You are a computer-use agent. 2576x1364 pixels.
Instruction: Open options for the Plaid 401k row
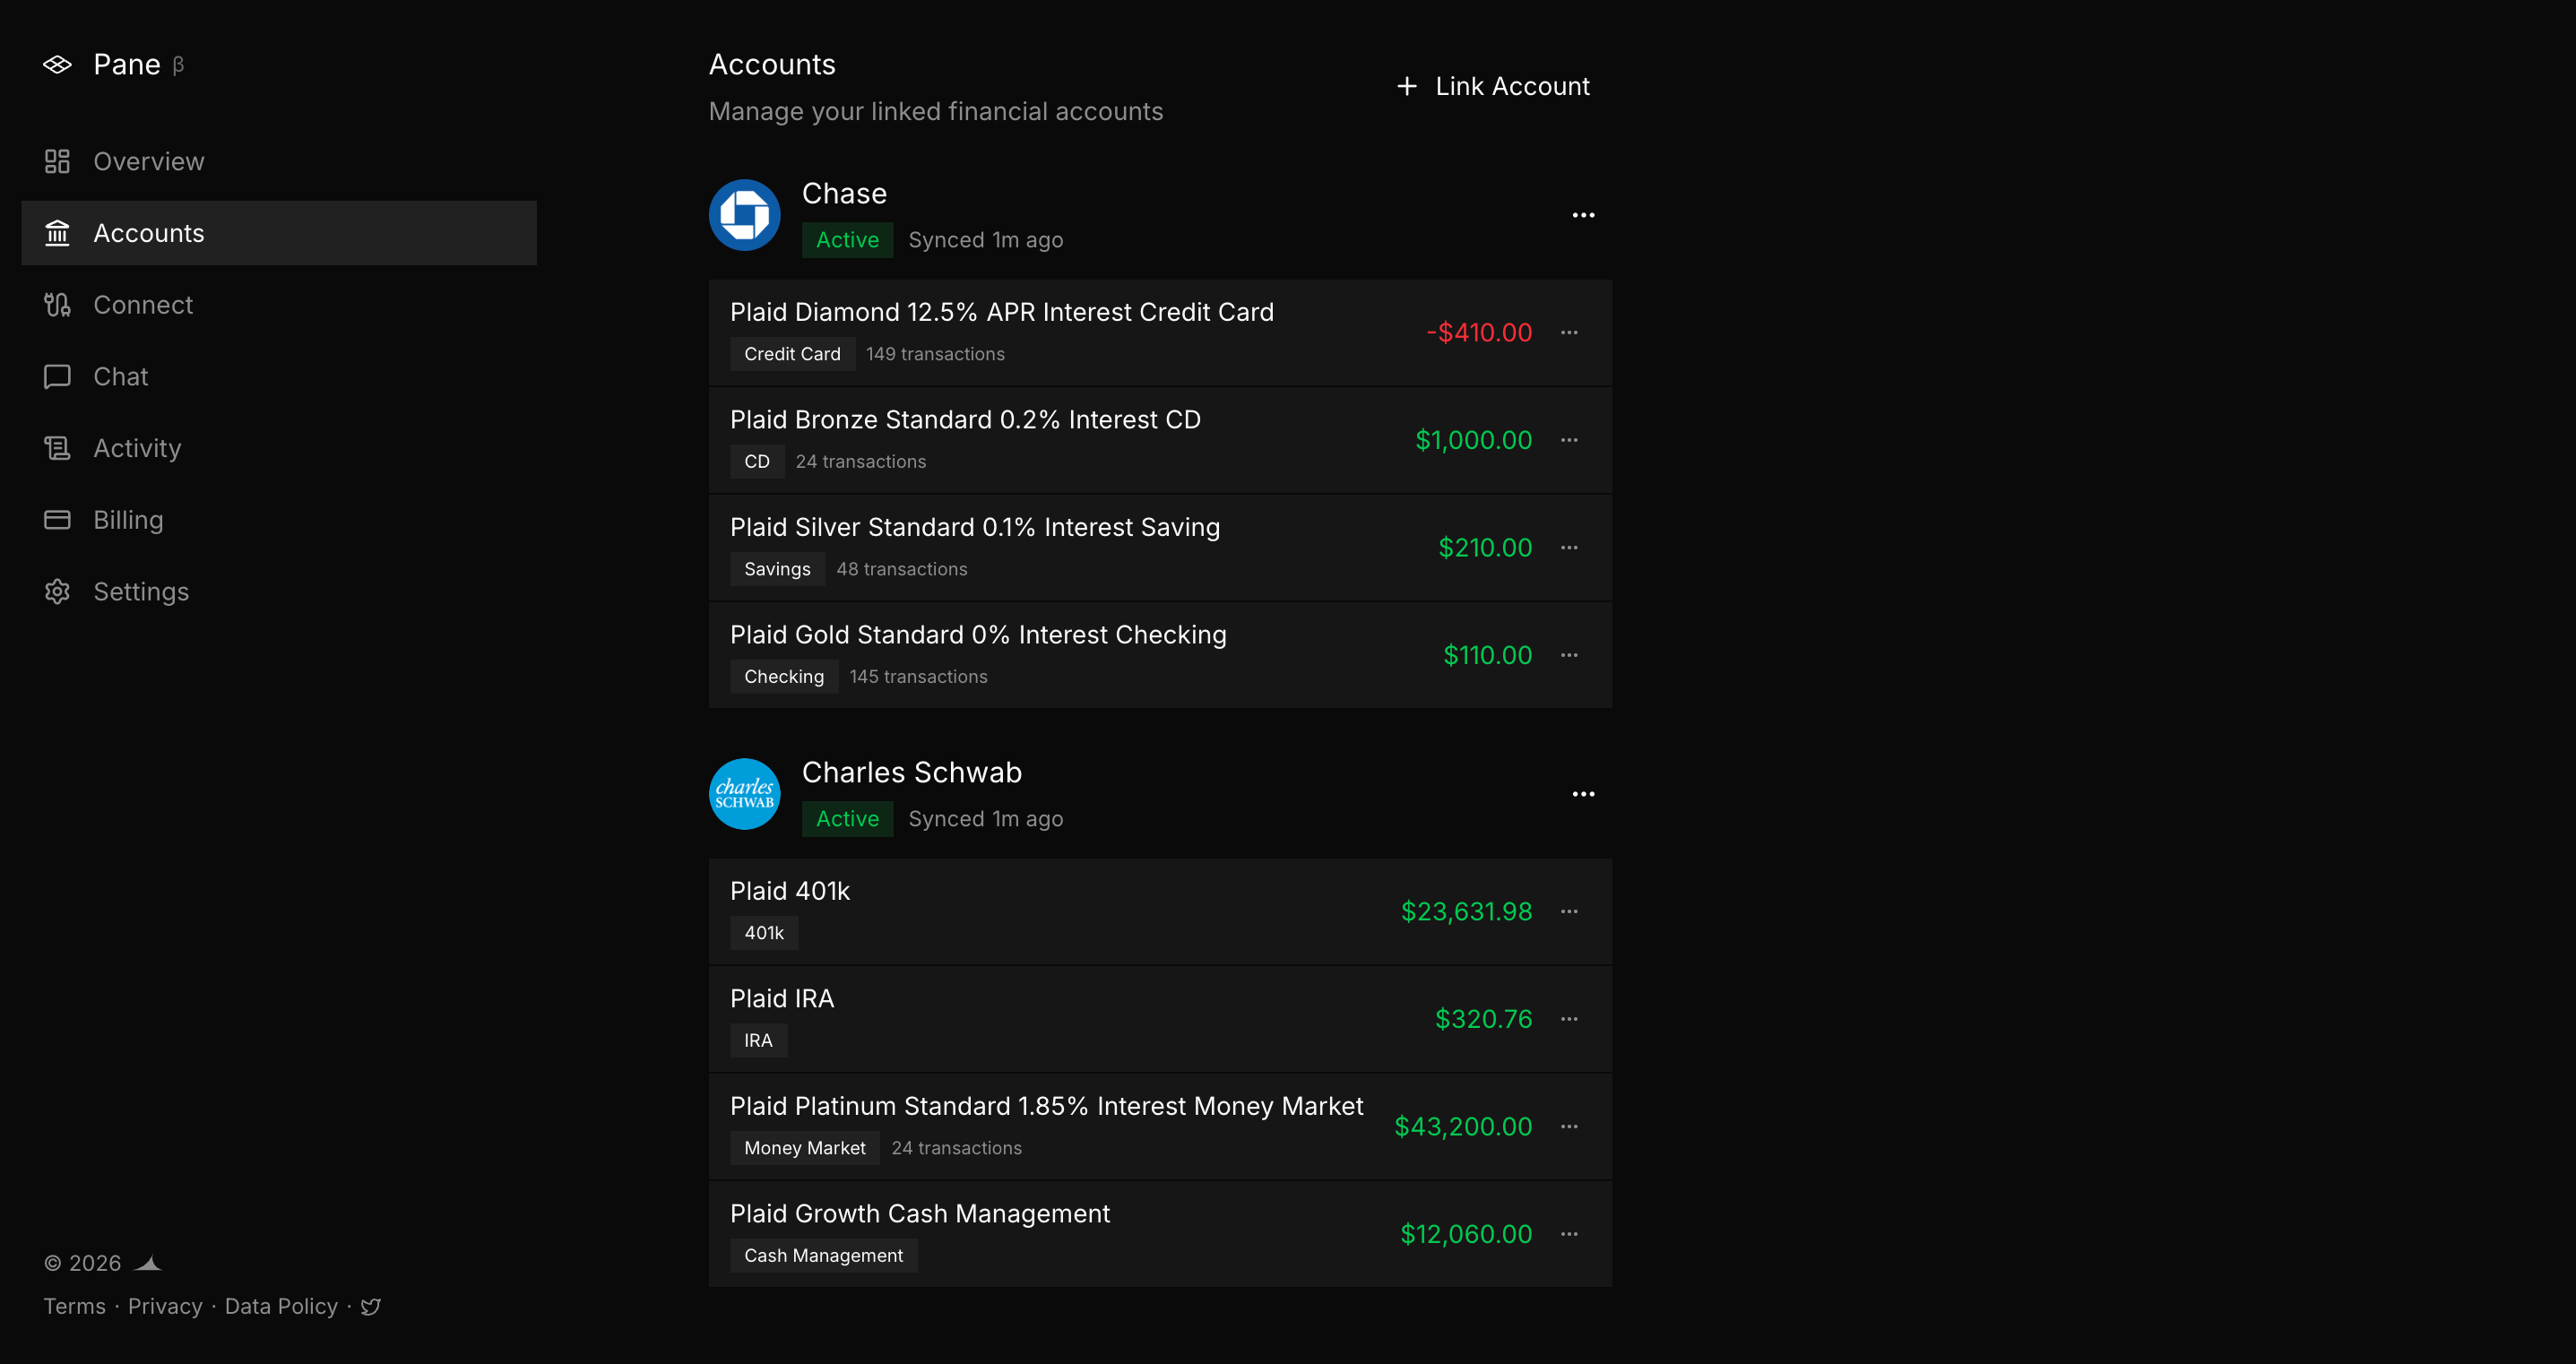pyautogui.click(x=1569, y=911)
